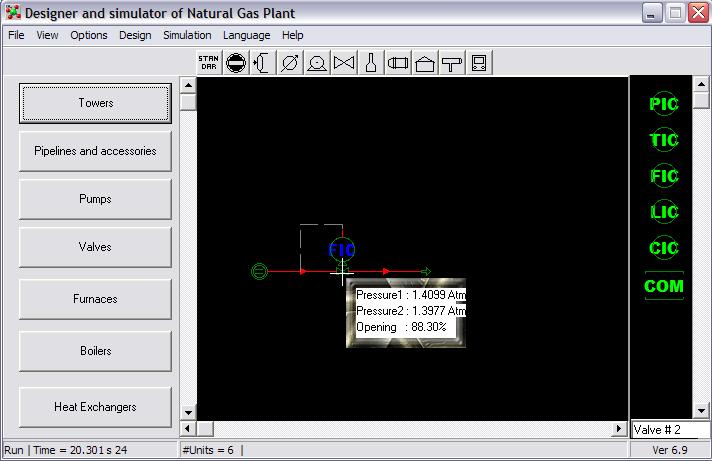This screenshot has width=712, height=461.
Task: Select the stop-sign circle toolbar icon
Action: (236, 63)
